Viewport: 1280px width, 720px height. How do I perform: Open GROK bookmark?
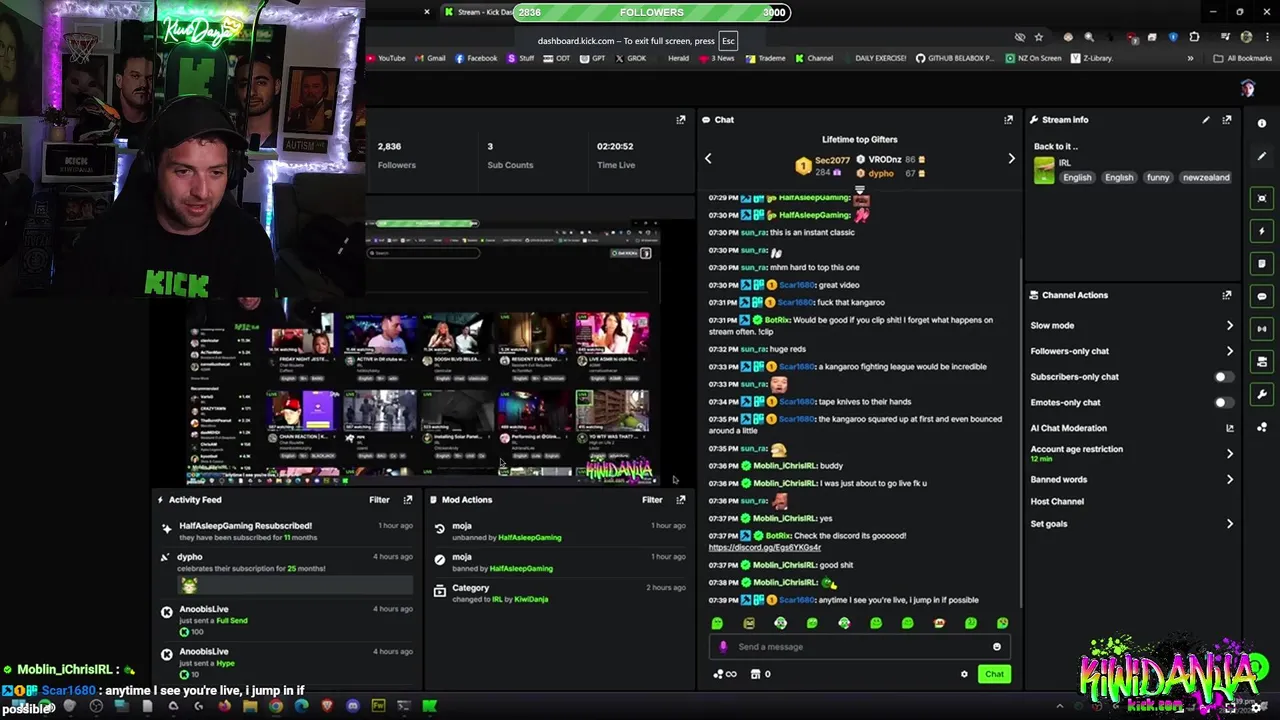point(630,58)
